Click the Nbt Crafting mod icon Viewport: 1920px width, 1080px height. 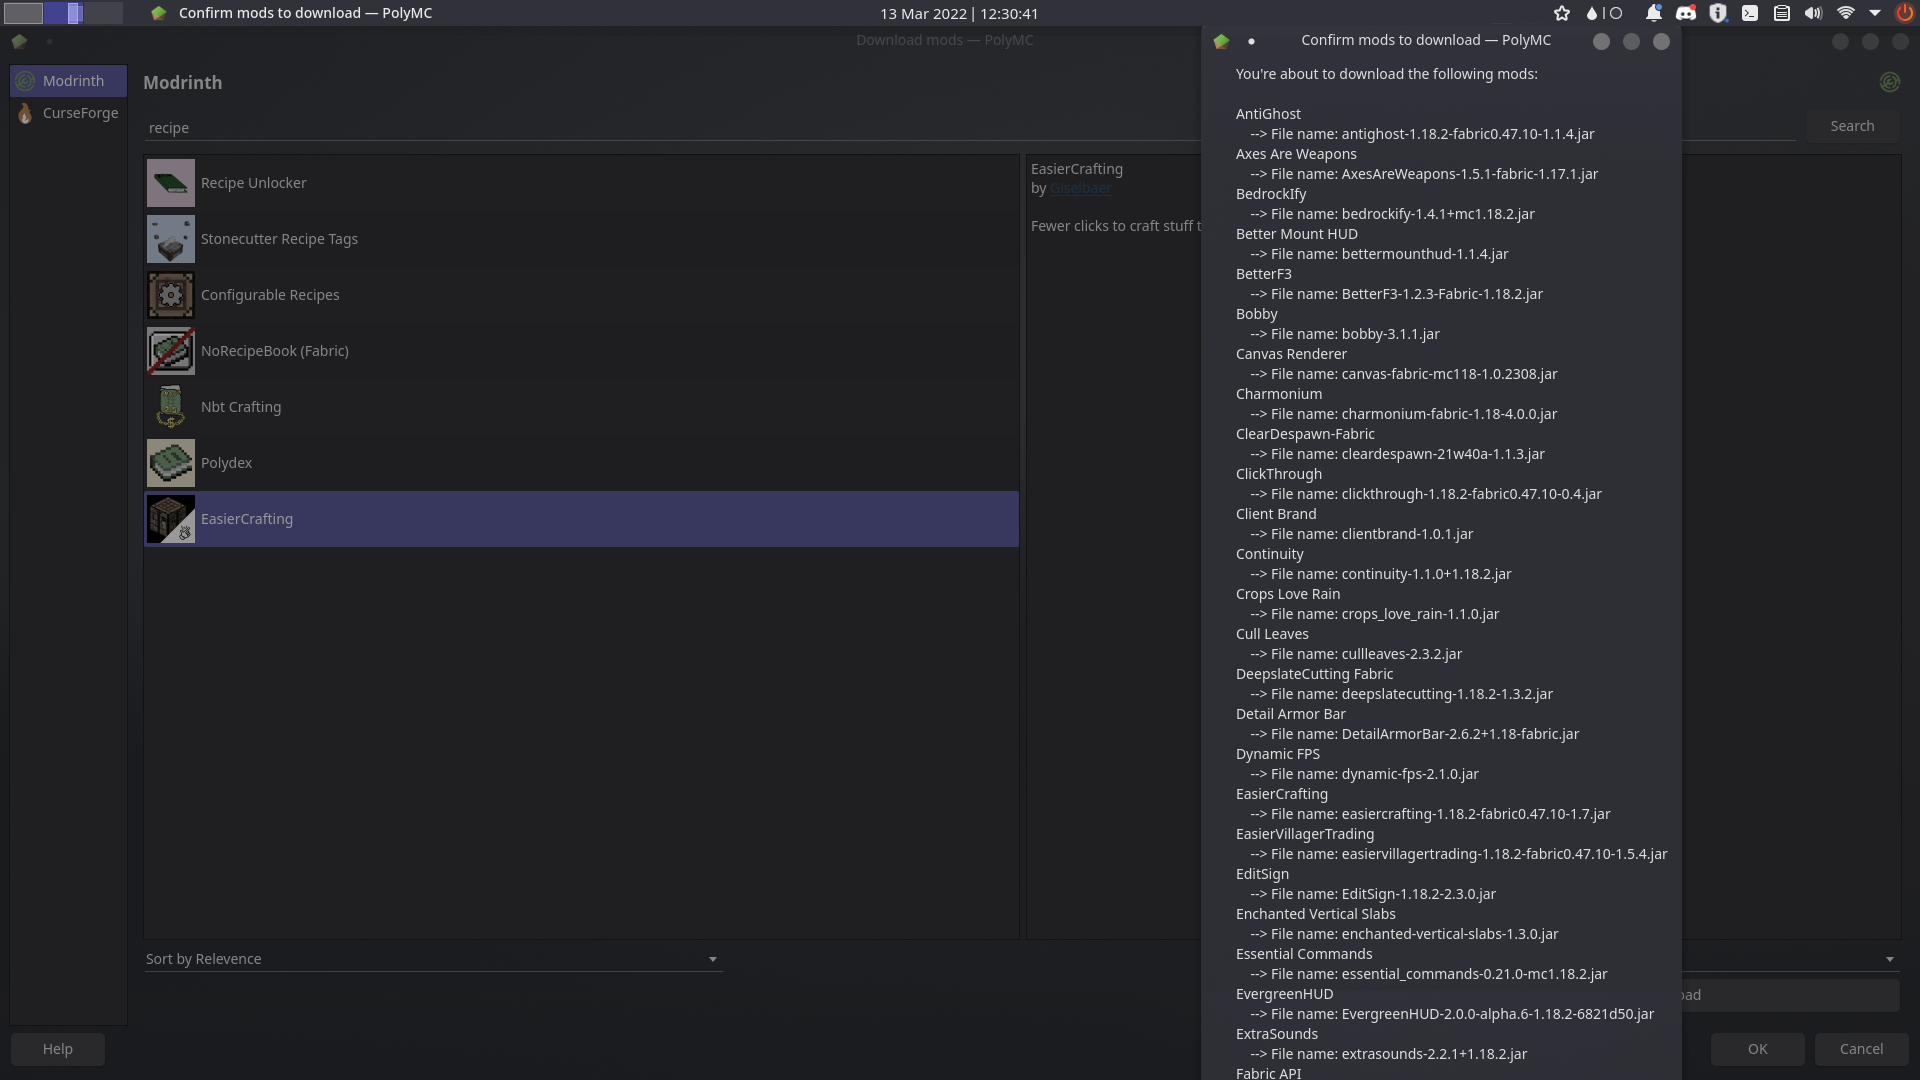tap(170, 407)
